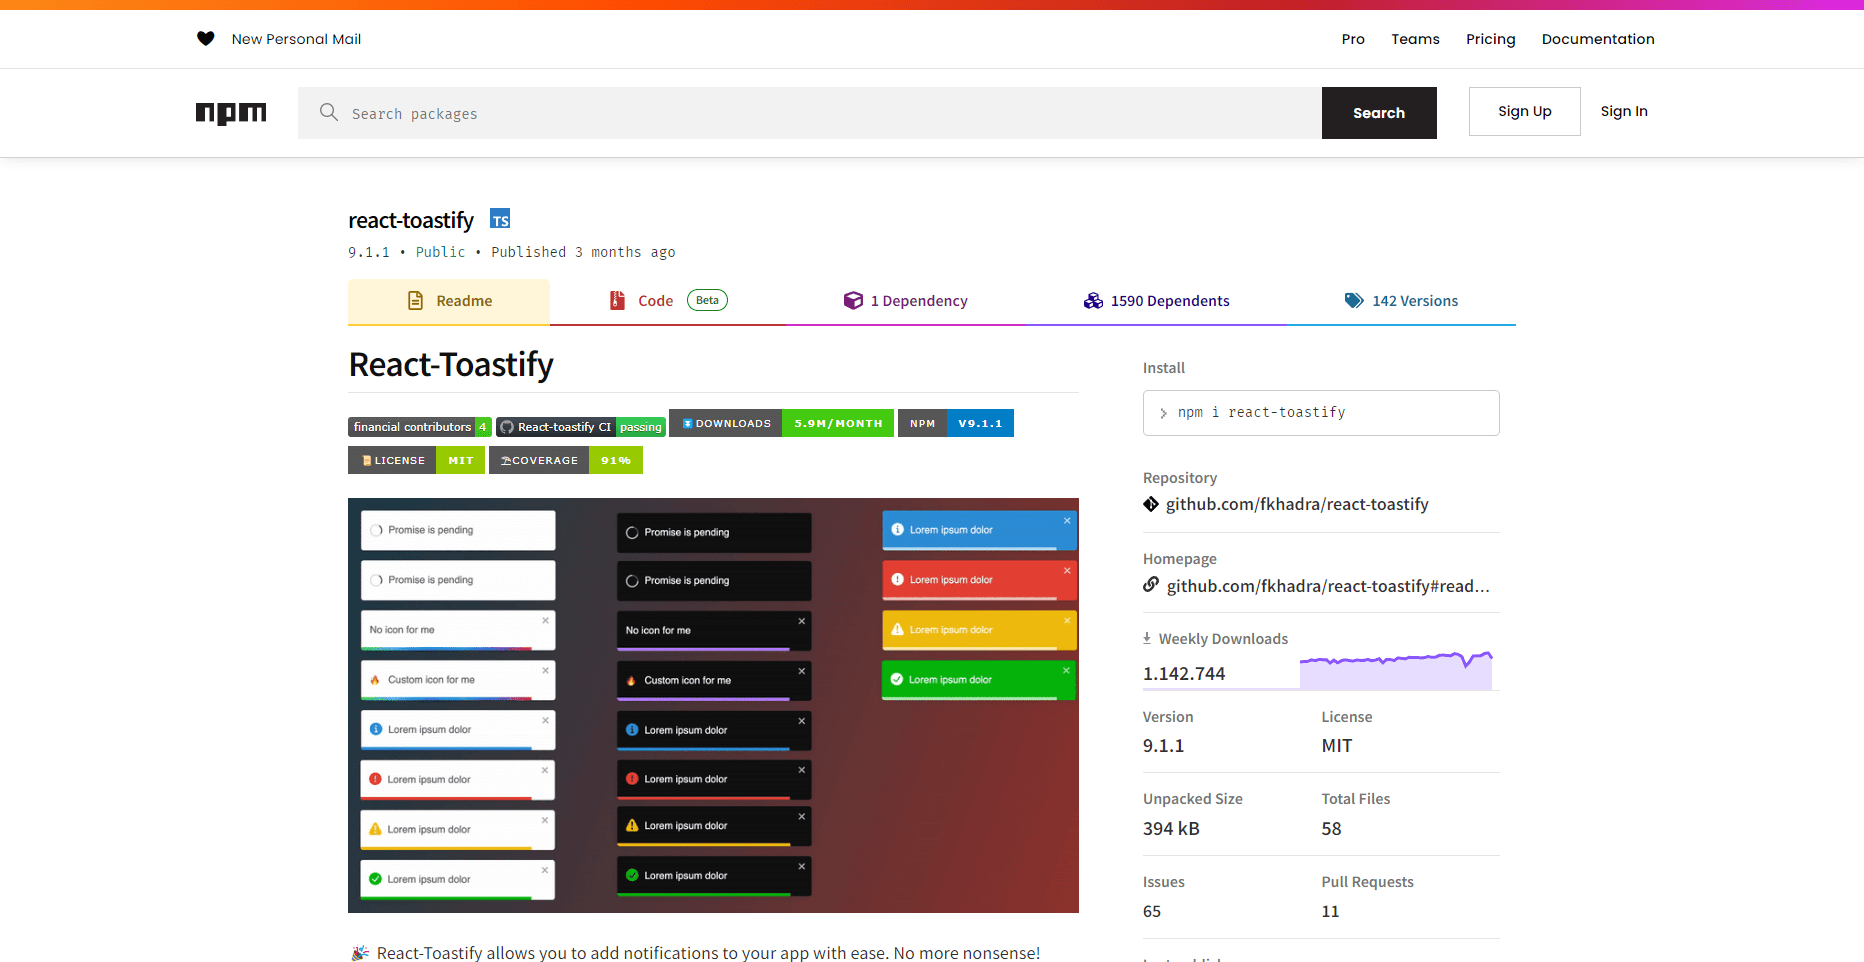Viewport: 1864px width, 962px height.
Task: Open the Documentation menu link
Action: (x=1598, y=39)
